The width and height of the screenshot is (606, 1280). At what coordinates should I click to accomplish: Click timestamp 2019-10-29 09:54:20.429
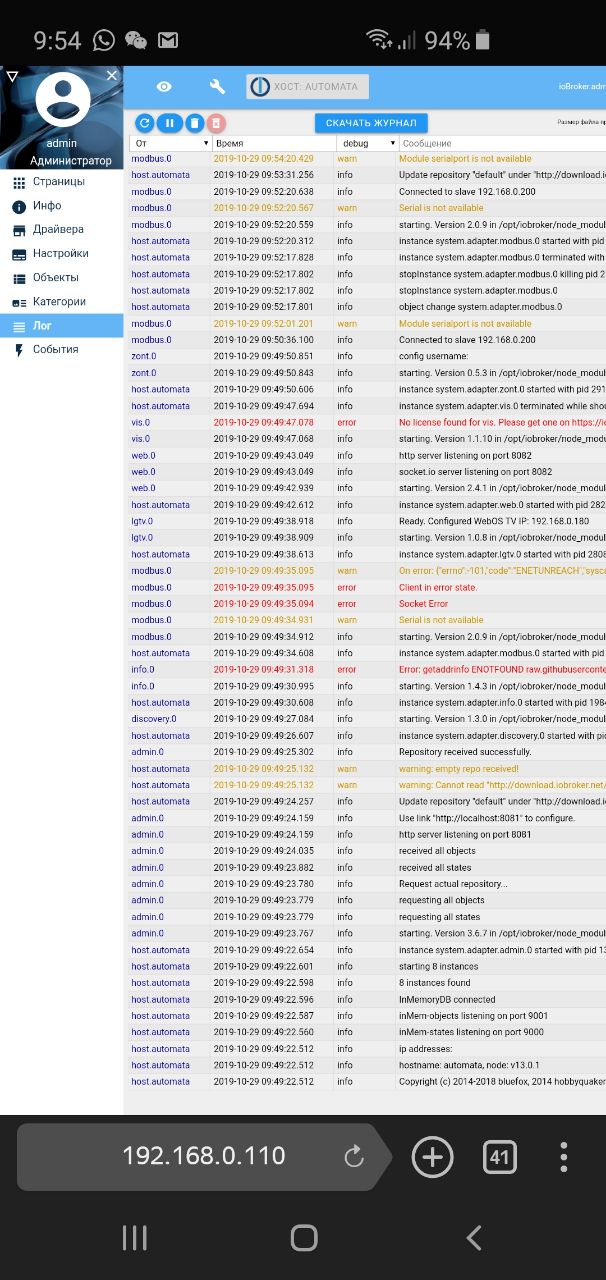tap(263, 159)
